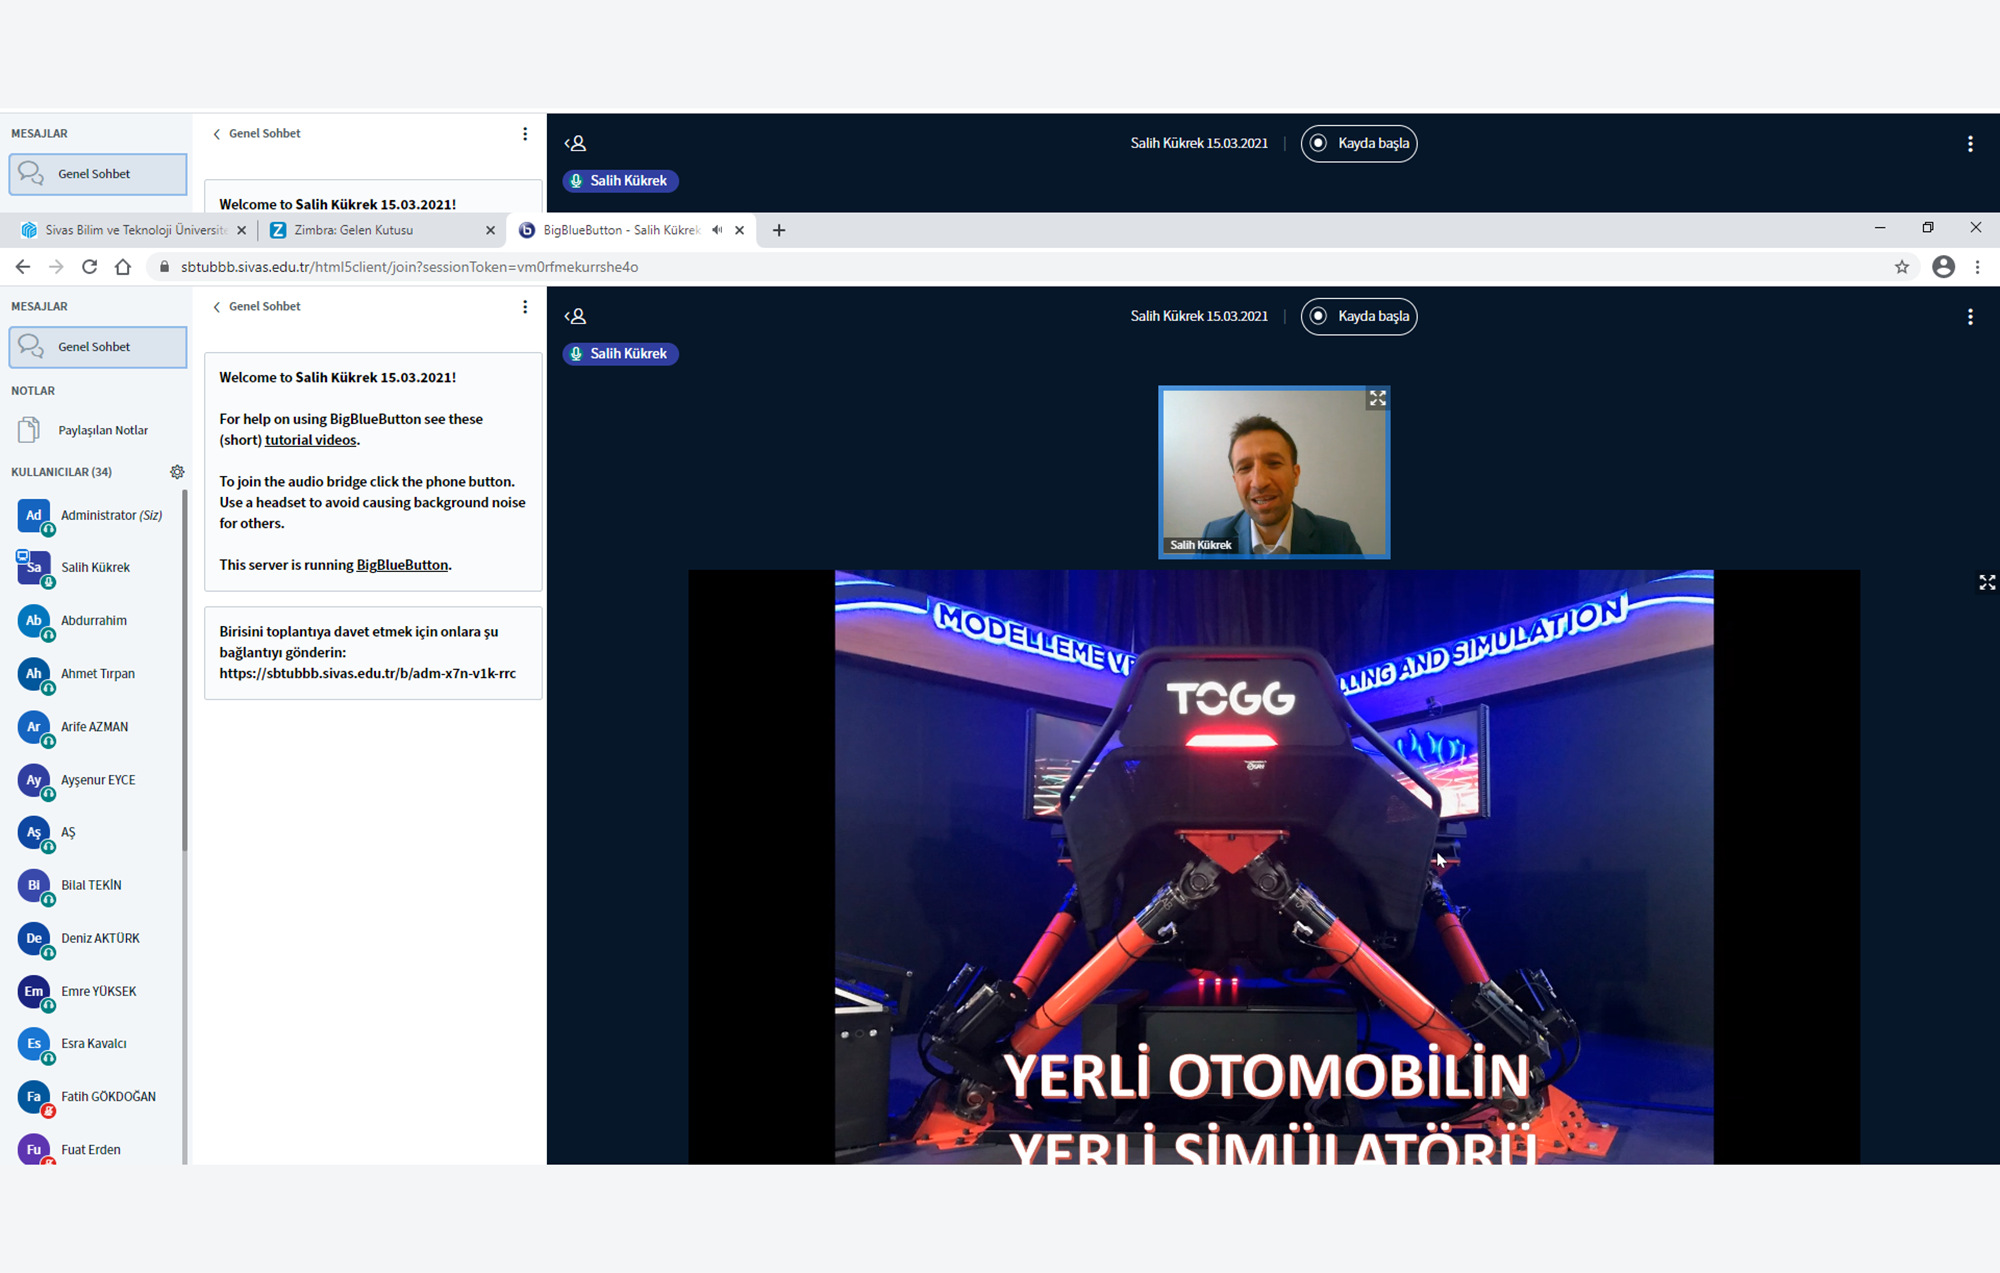Start recording with lower Kayda başla button
This screenshot has height=1273, width=2000.
point(1359,316)
